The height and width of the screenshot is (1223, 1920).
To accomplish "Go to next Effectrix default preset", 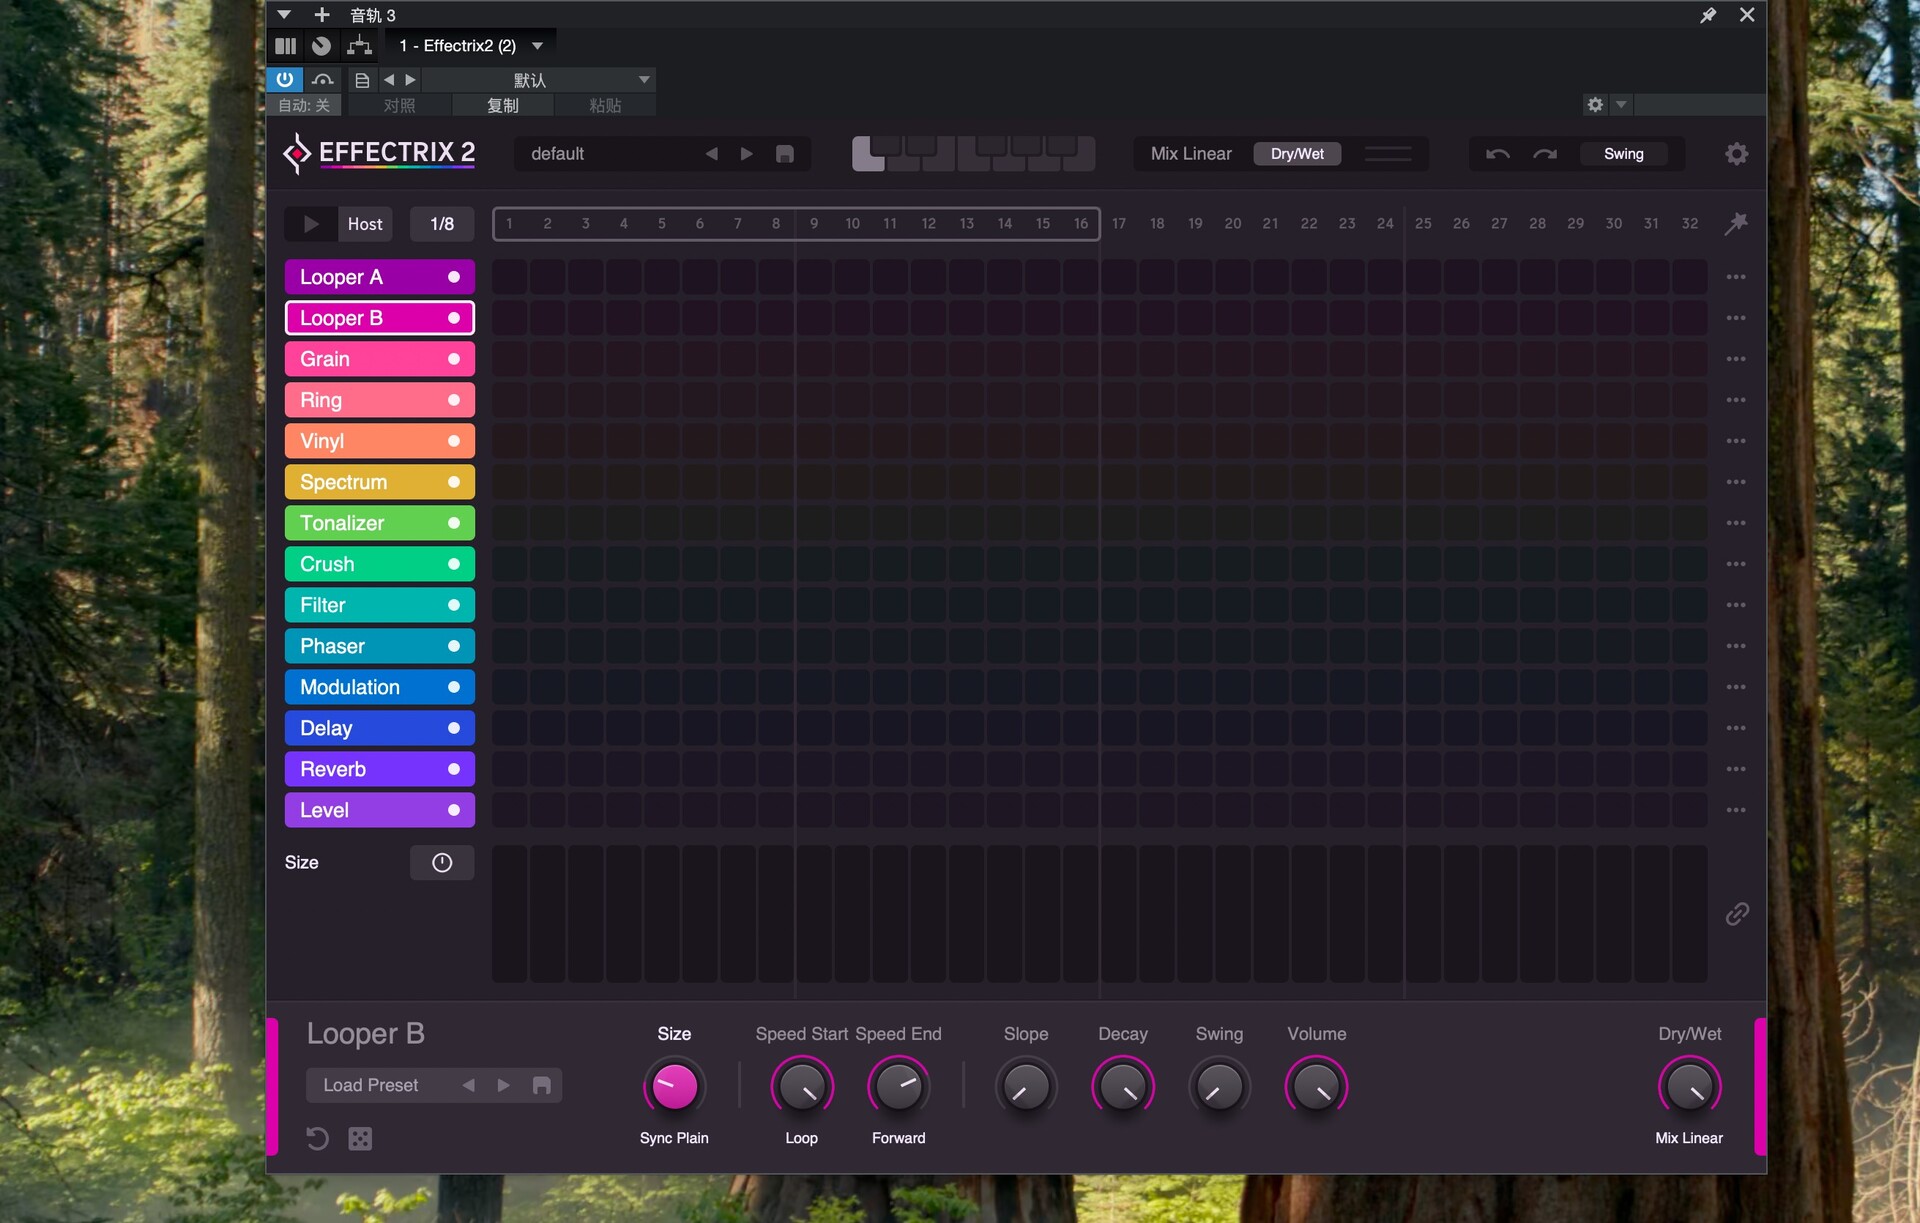I will (746, 154).
